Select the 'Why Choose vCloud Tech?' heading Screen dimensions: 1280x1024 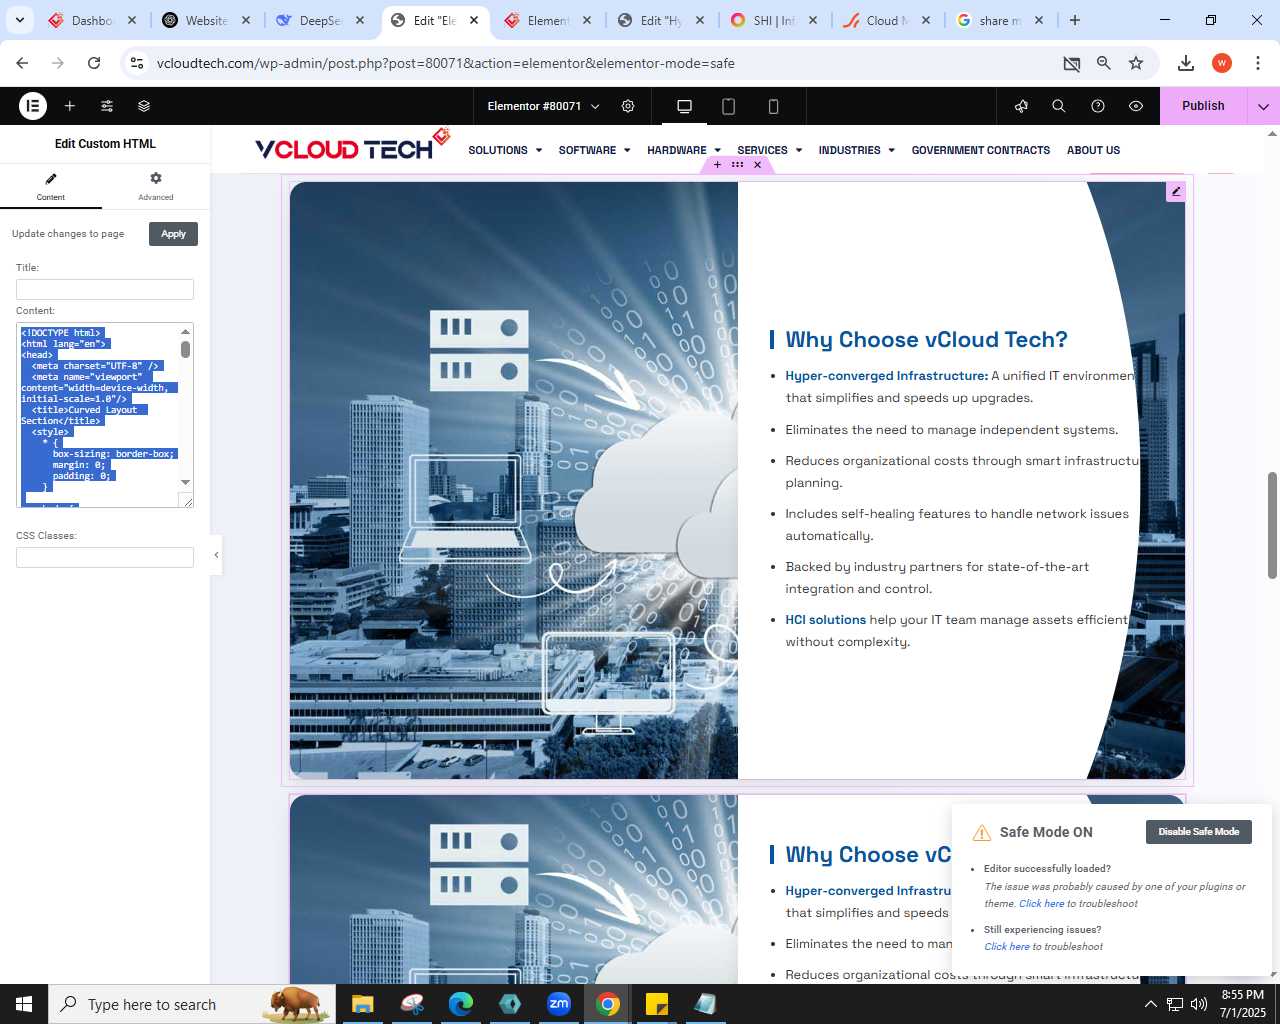click(x=926, y=340)
